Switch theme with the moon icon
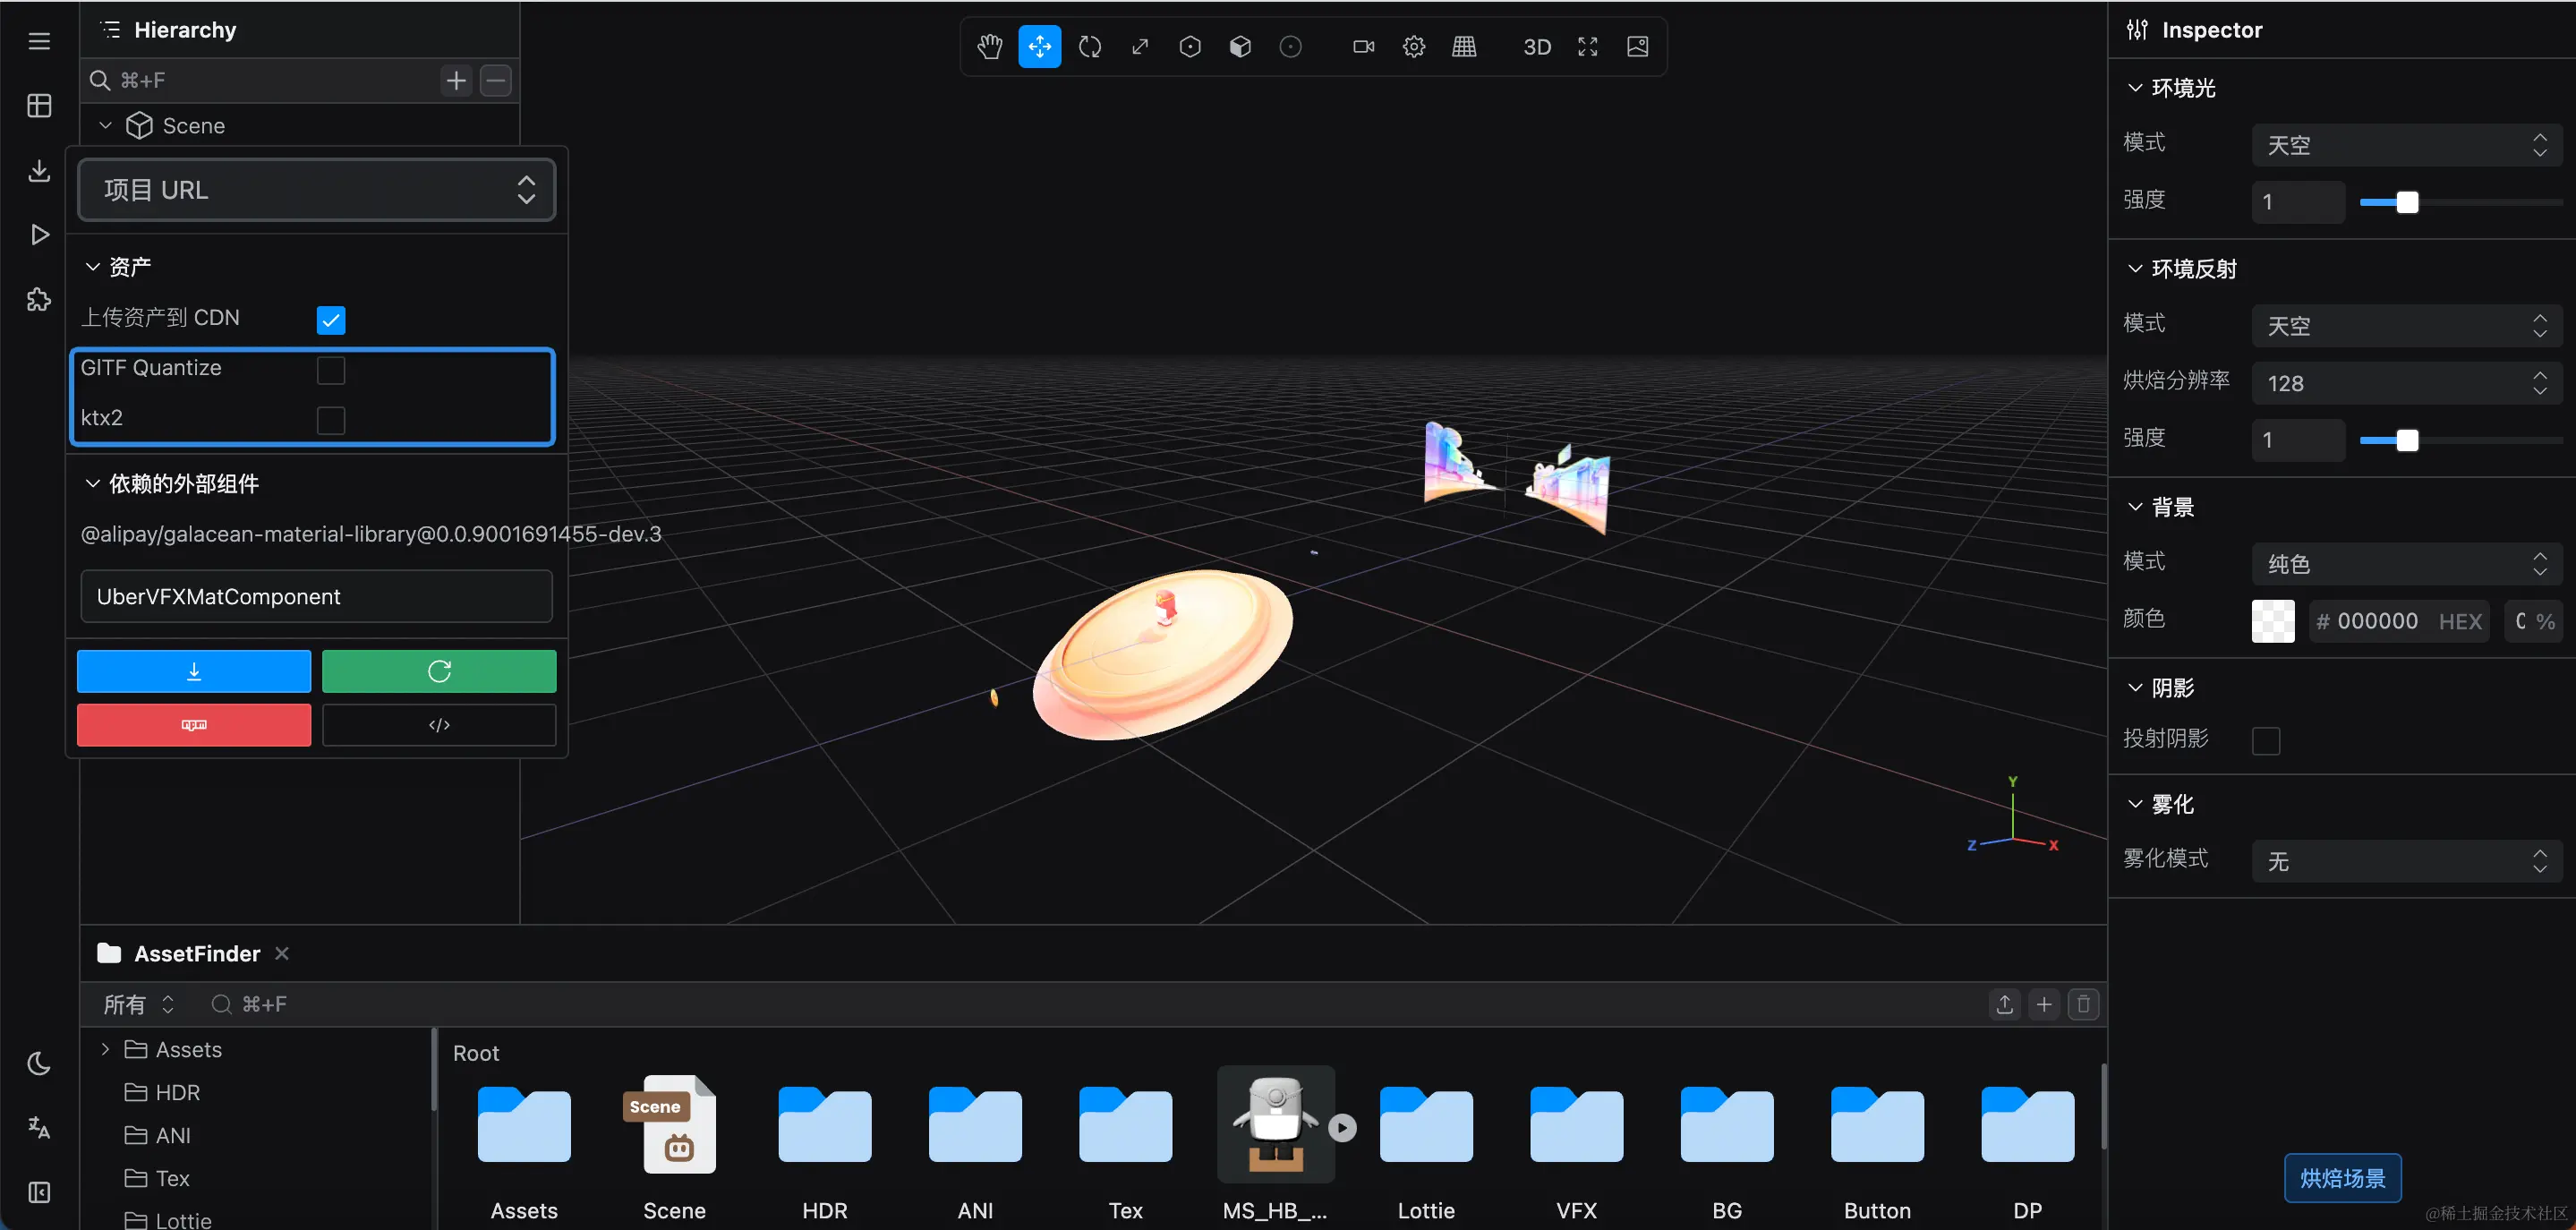 pyautogui.click(x=39, y=1063)
